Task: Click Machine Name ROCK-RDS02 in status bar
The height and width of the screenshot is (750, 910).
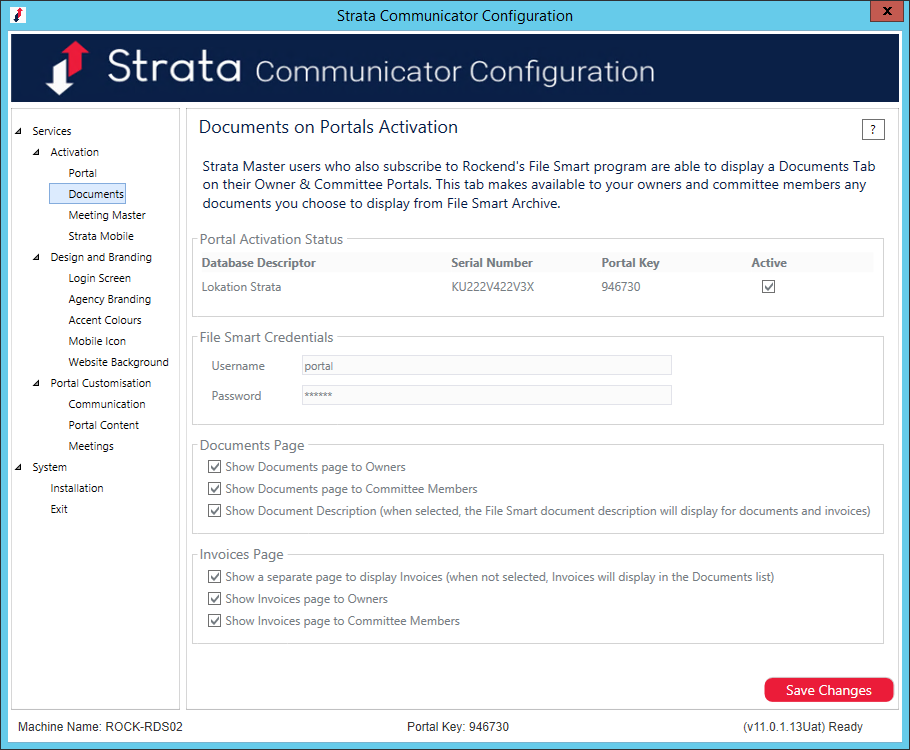Action: tap(100, 727)
